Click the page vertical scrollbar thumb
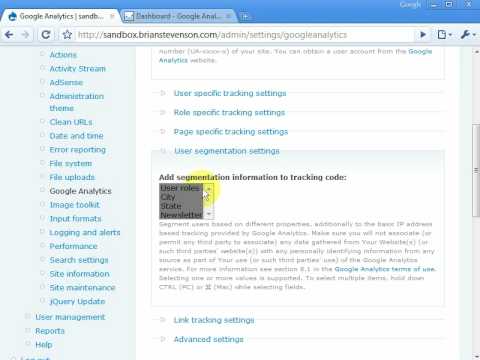This screenshot has width=480, height=360. click(x=476, y=170)
